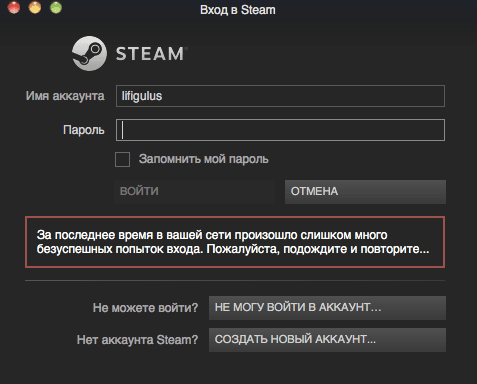
Task: Click the Вход в Steam window title
Action: 238,10
